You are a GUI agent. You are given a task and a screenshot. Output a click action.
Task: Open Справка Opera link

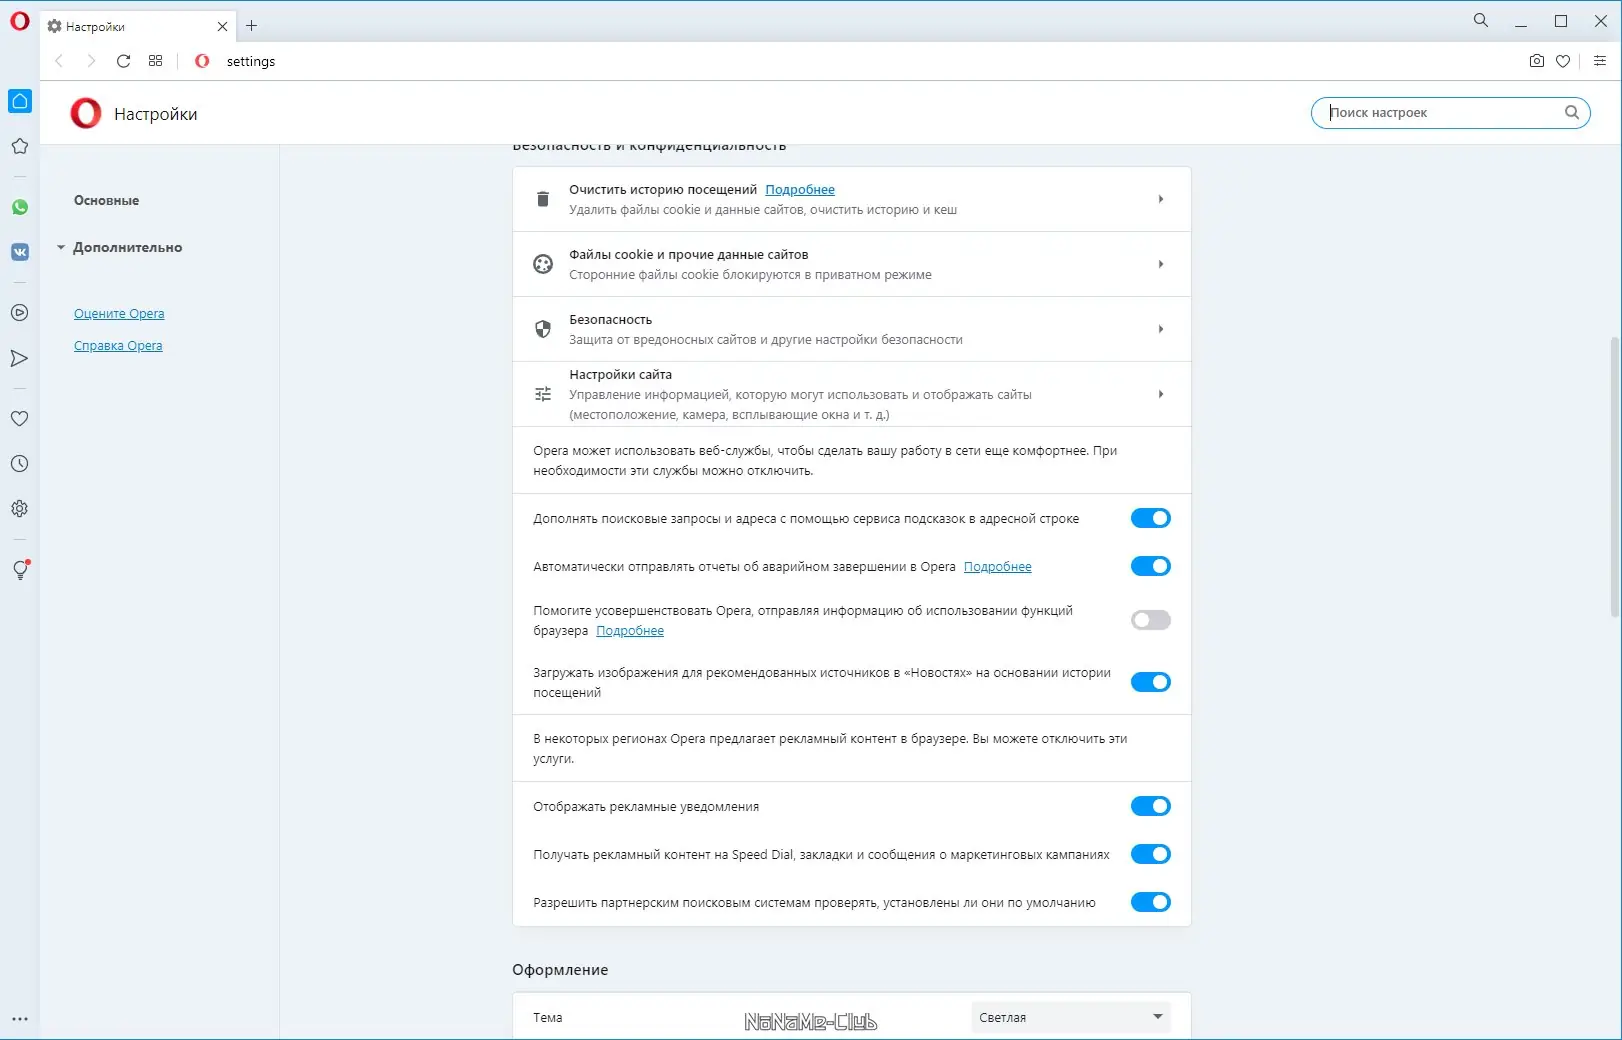pyautogui.click(x=118, y=345)
